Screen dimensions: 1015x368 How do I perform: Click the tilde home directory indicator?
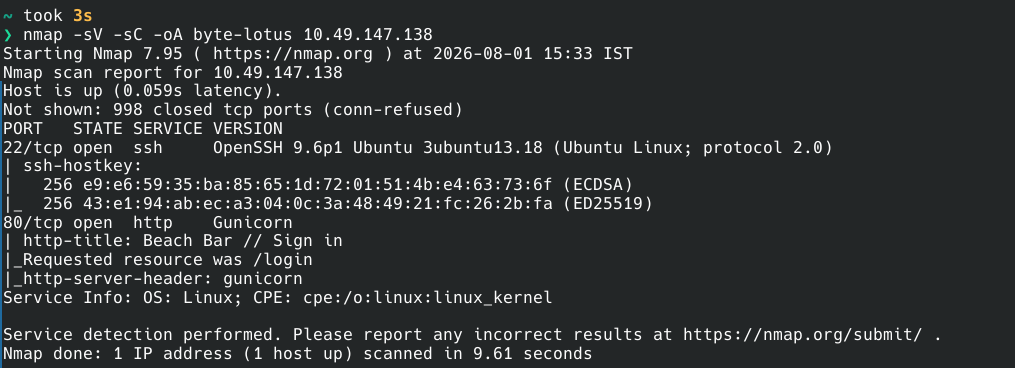[x=8, y=15]
